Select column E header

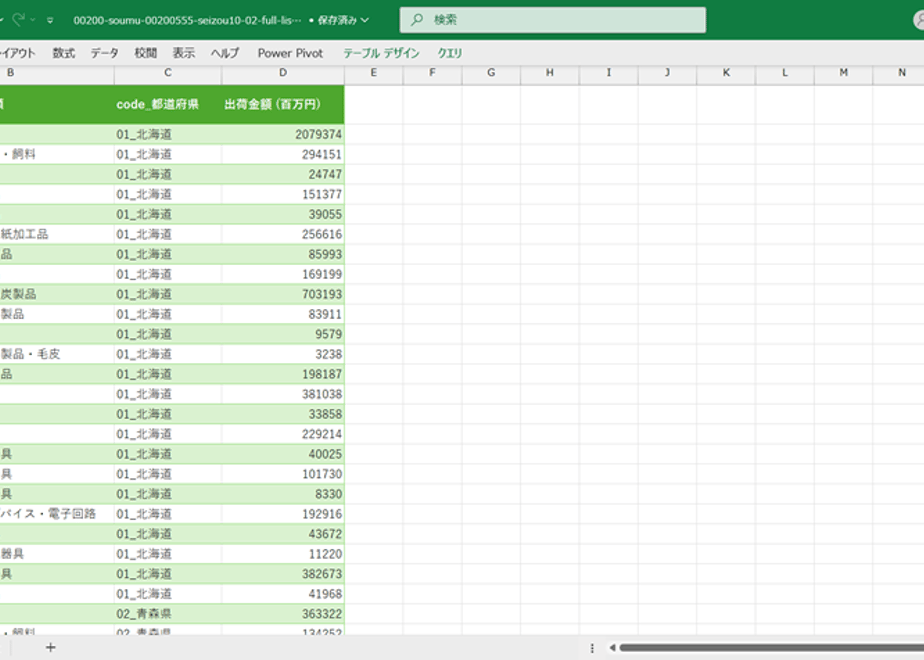point(374,72)
